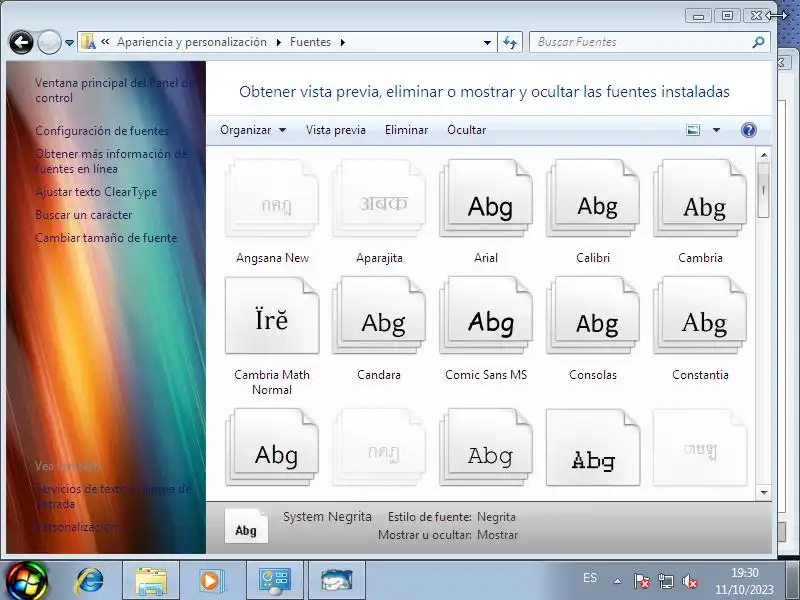Select the Cambria Math Normal font icon

pos(272,315)
